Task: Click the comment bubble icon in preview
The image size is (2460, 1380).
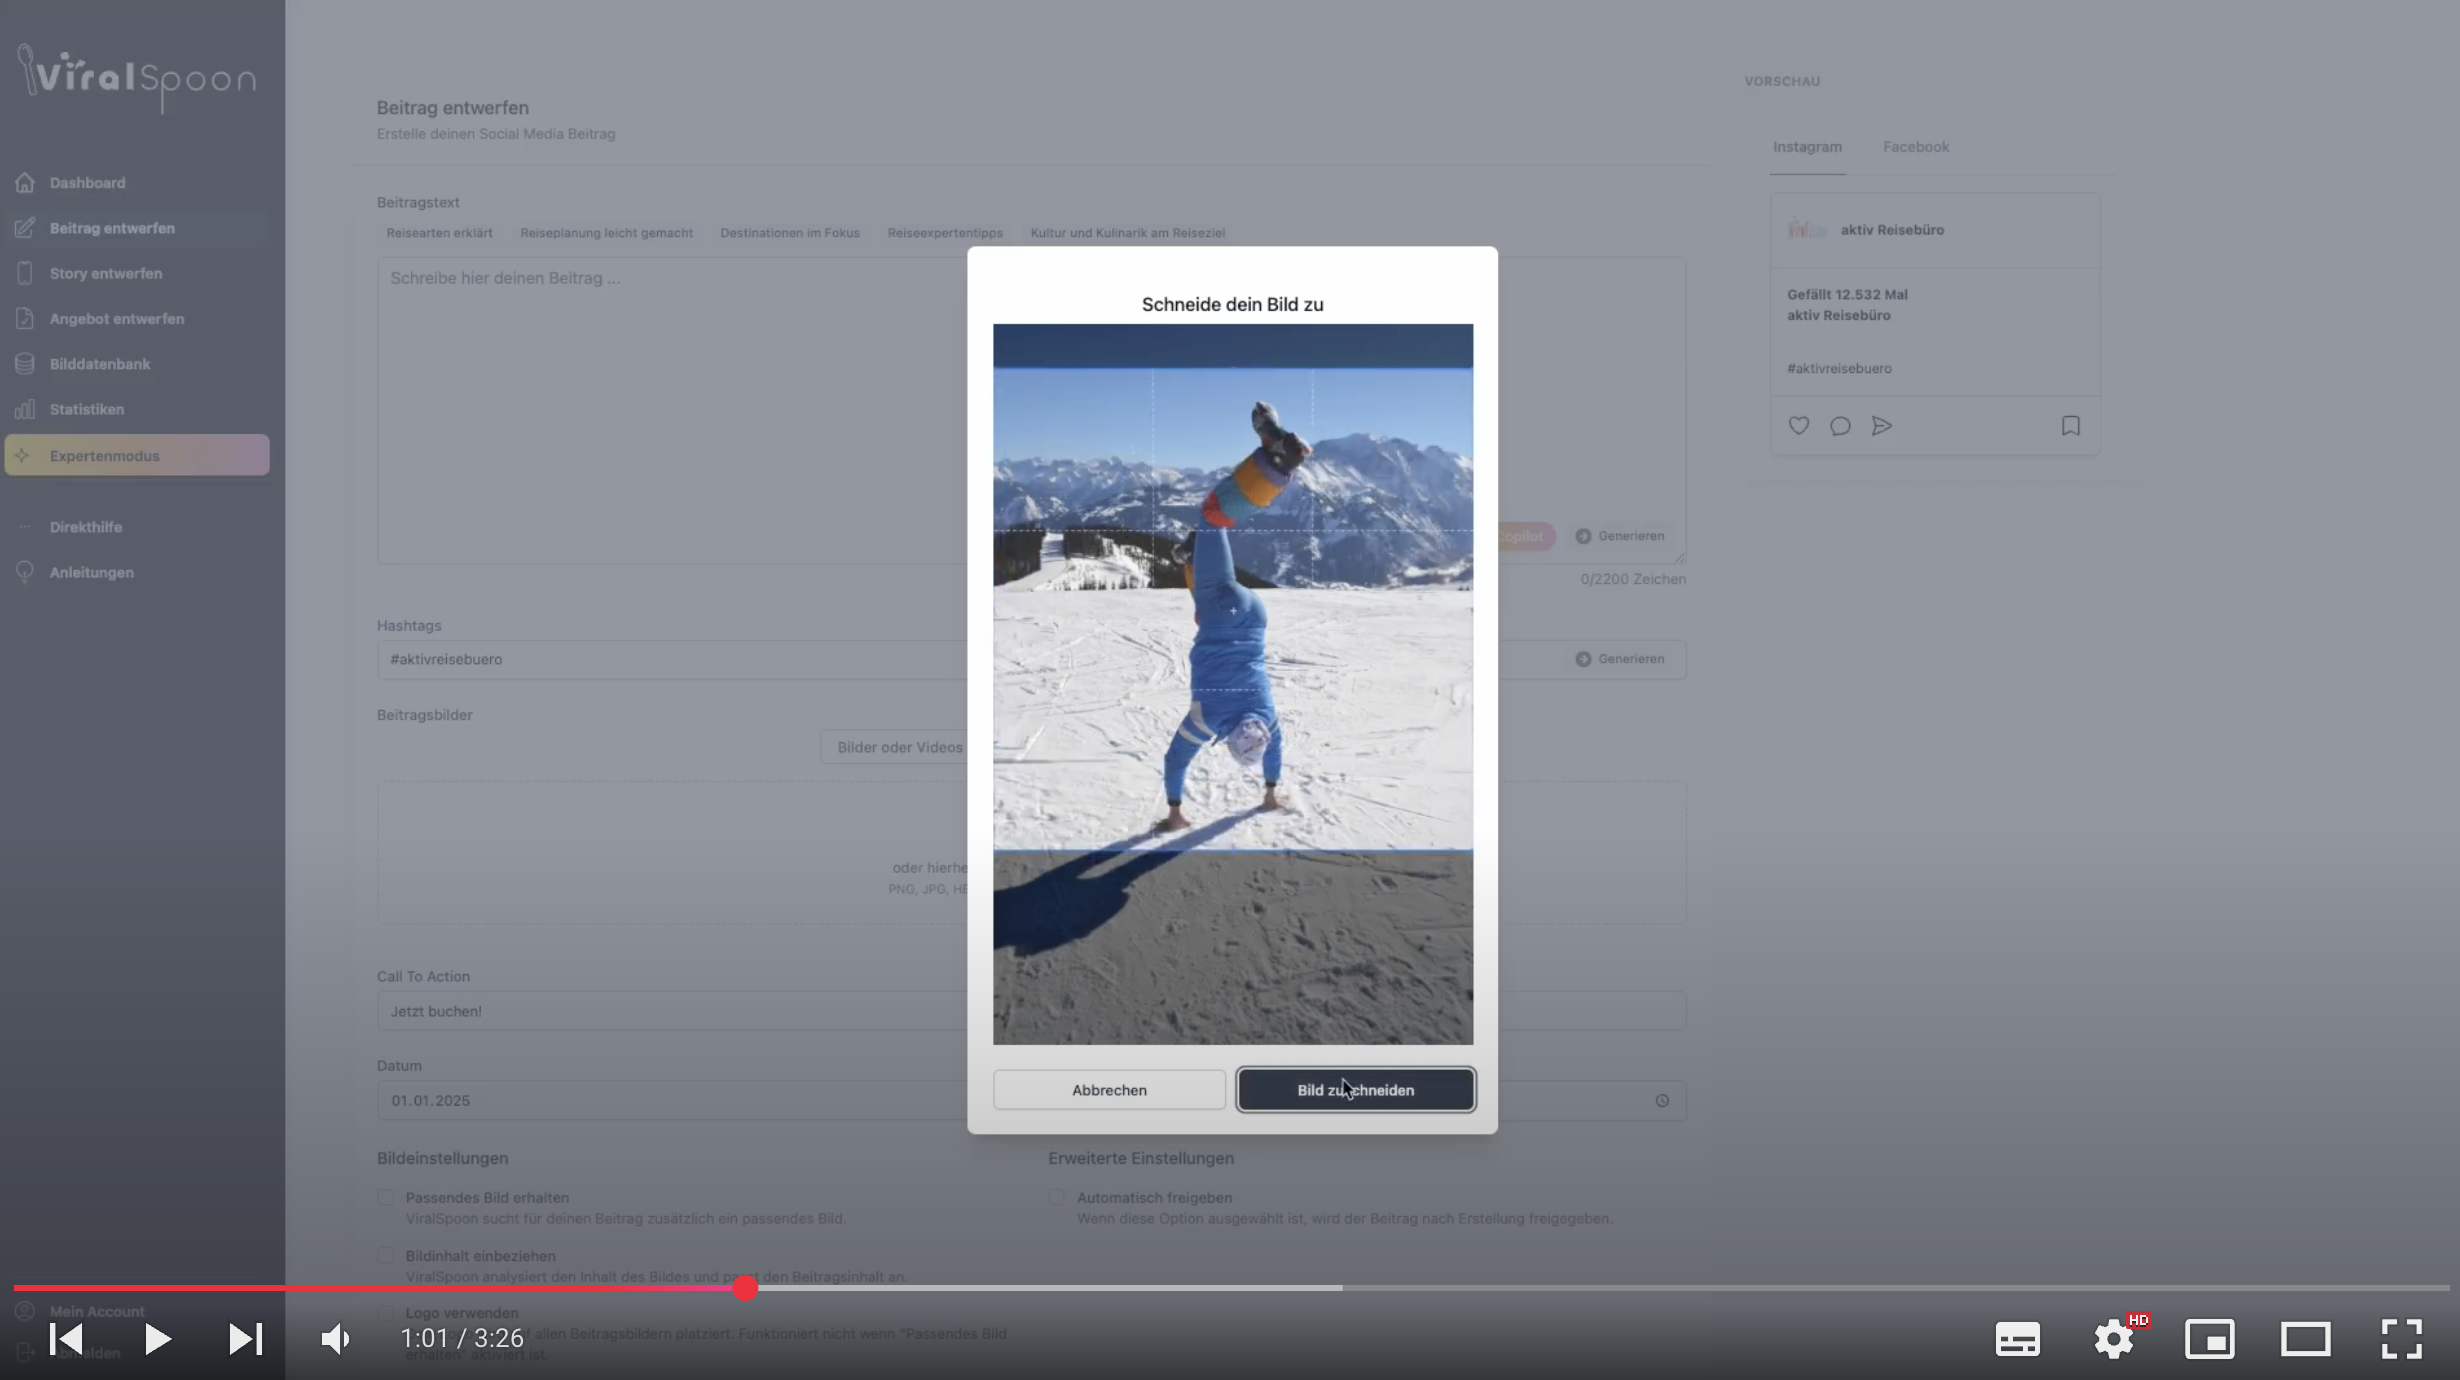Action: (x=1839, y=426)
